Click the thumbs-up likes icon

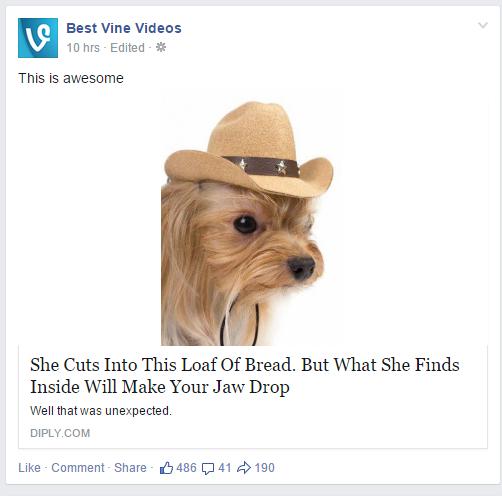point(166,468)
